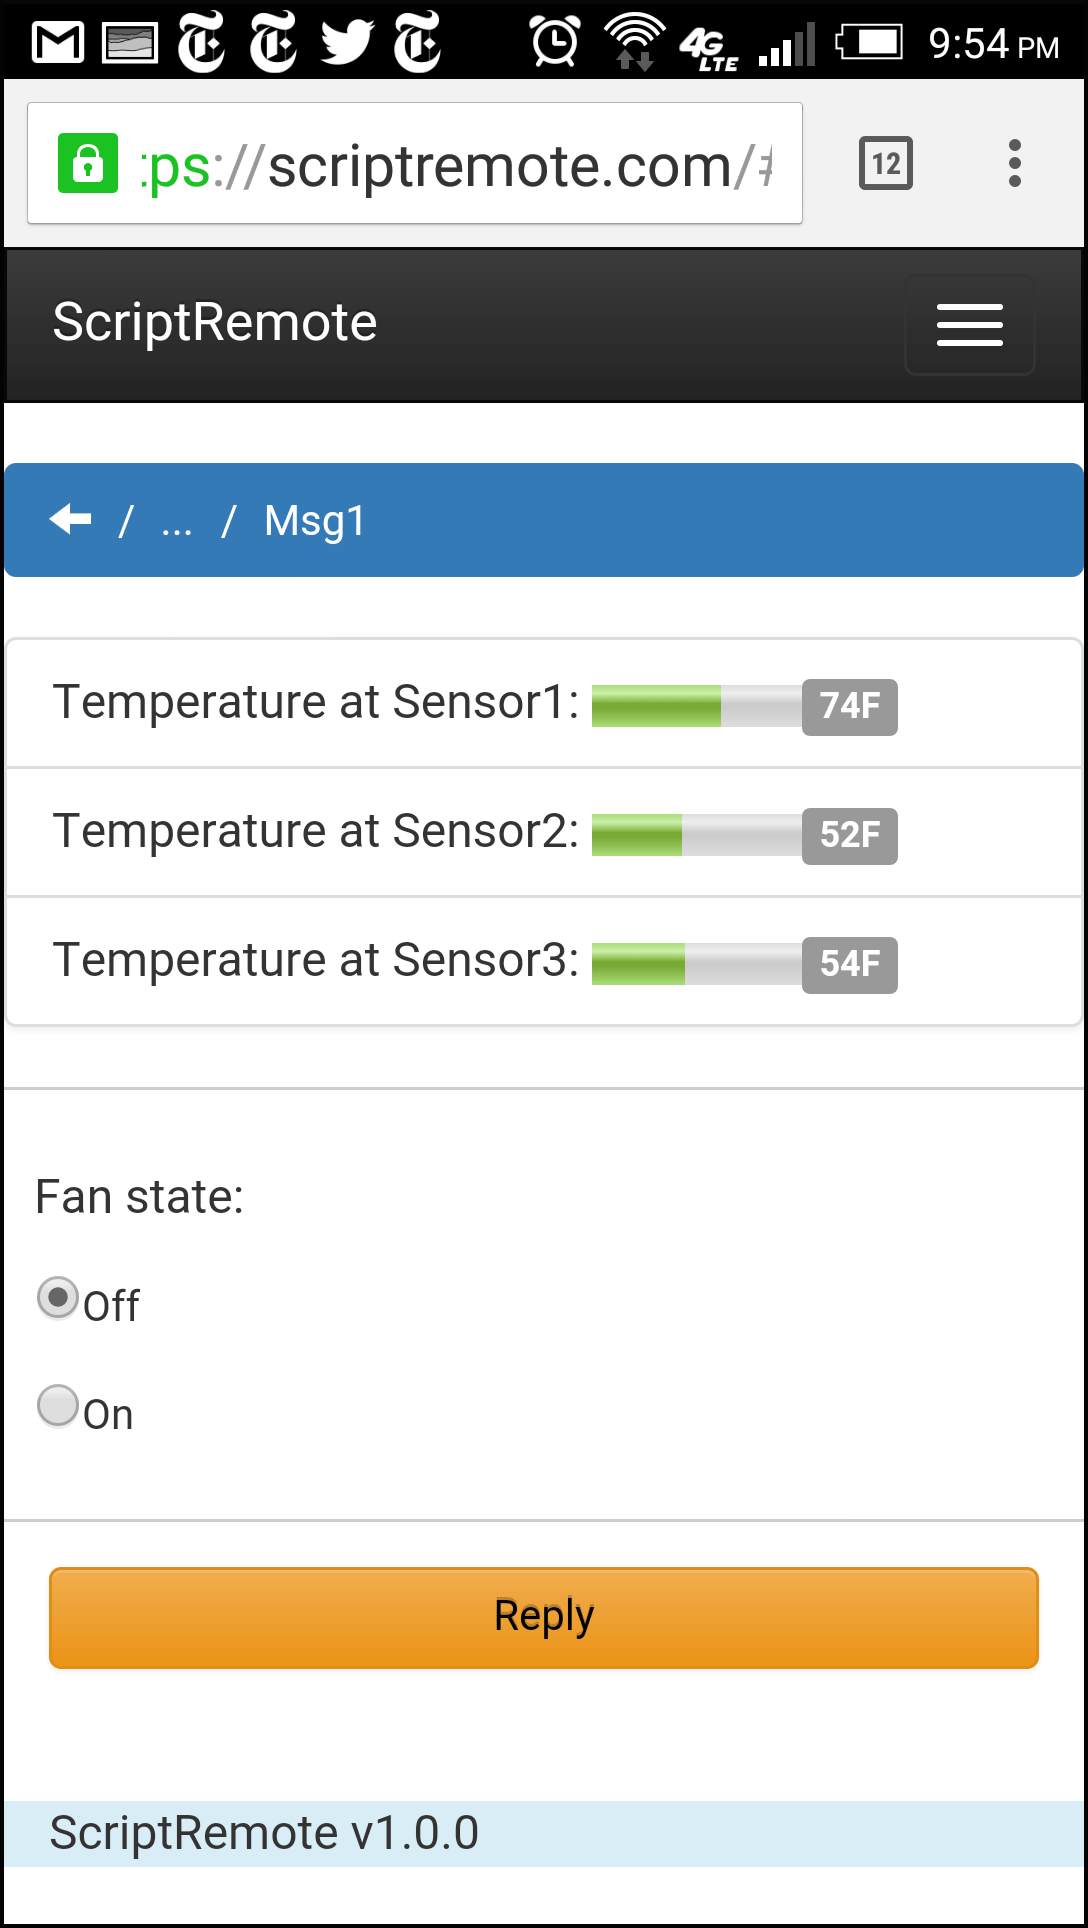The image size is (1088, 1928).
Task: Open browser tab switcher showing 12
Action: 886,163
